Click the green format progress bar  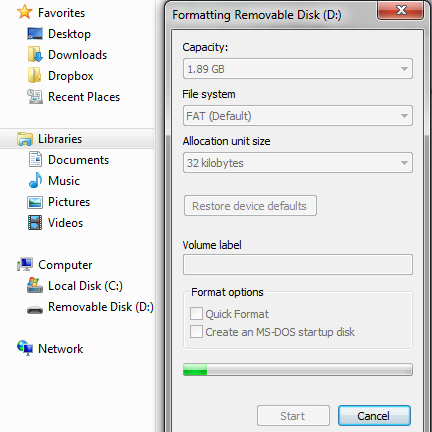click(298, 370)
